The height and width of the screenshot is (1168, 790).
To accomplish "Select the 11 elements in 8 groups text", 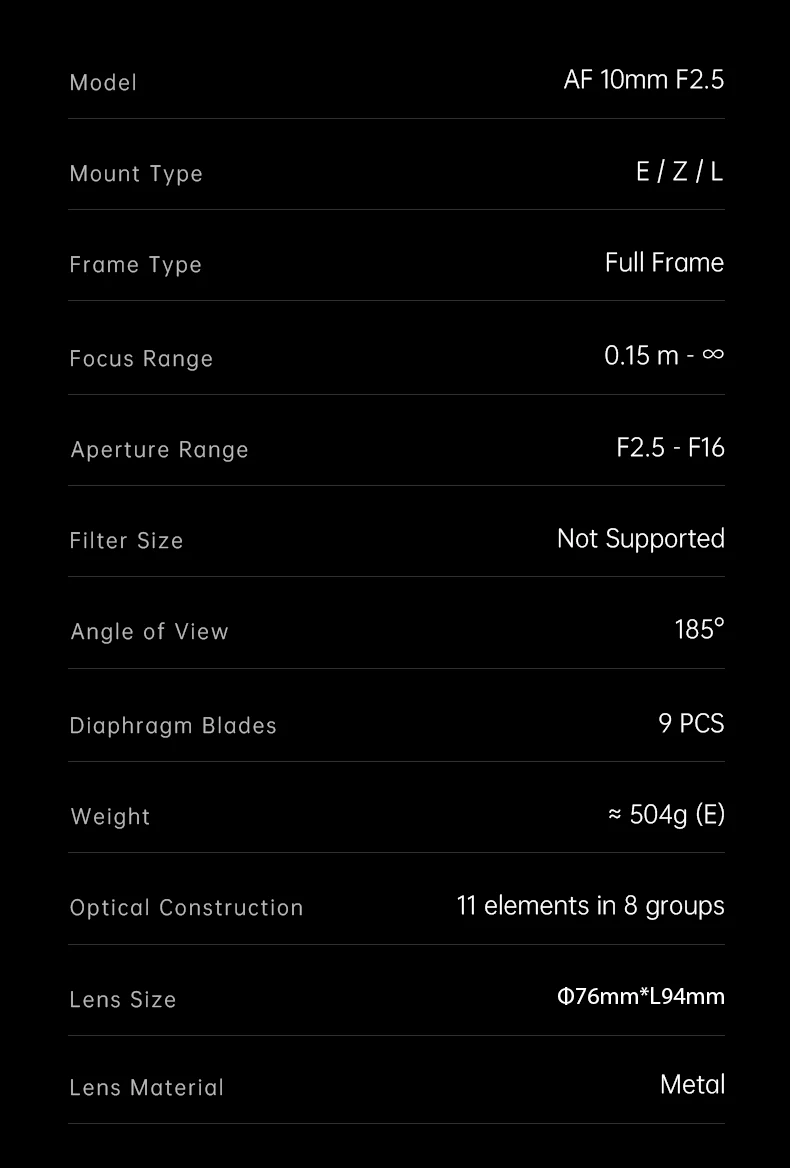I will [590, 906].
